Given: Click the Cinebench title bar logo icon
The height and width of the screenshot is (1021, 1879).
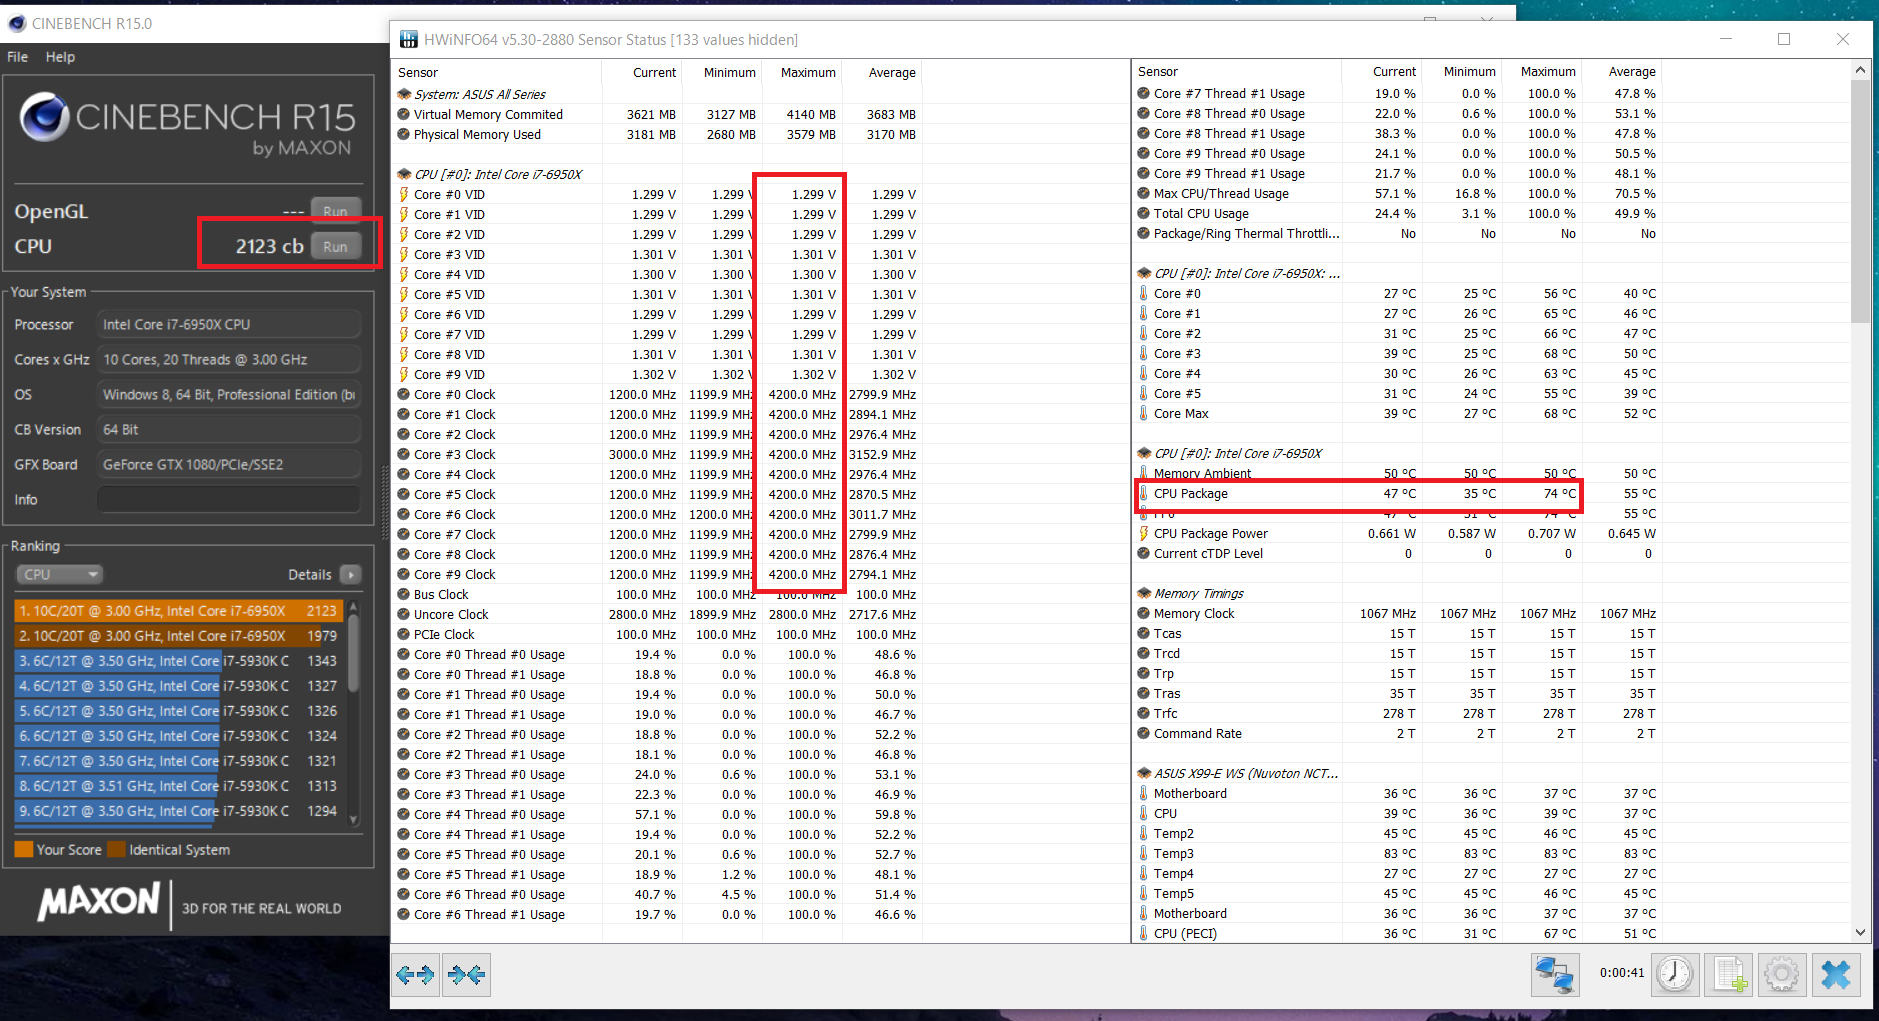Looking at the screenshot, I should [17, 23].
